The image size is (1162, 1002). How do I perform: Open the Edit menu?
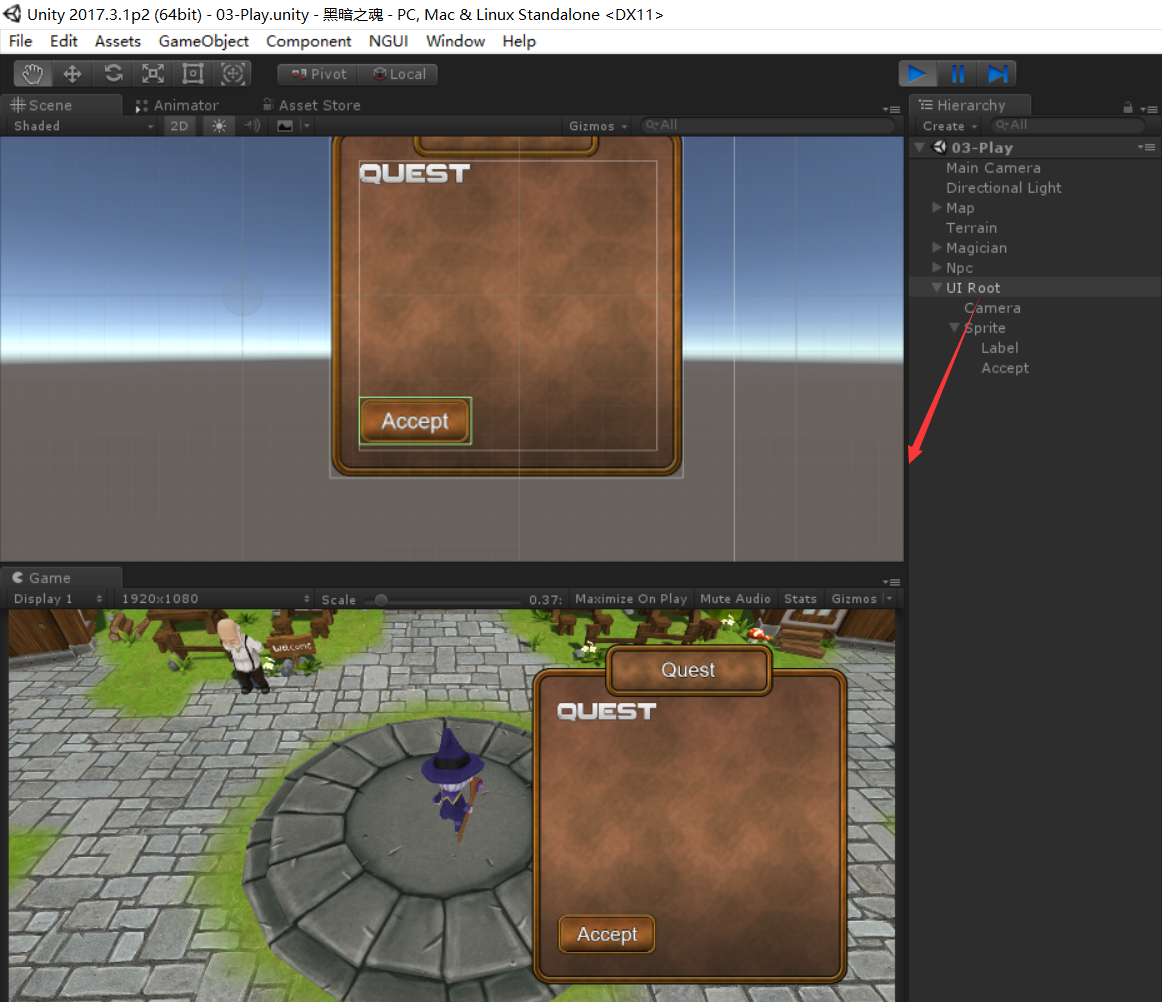pyautogui.click(x=64, y=42)
